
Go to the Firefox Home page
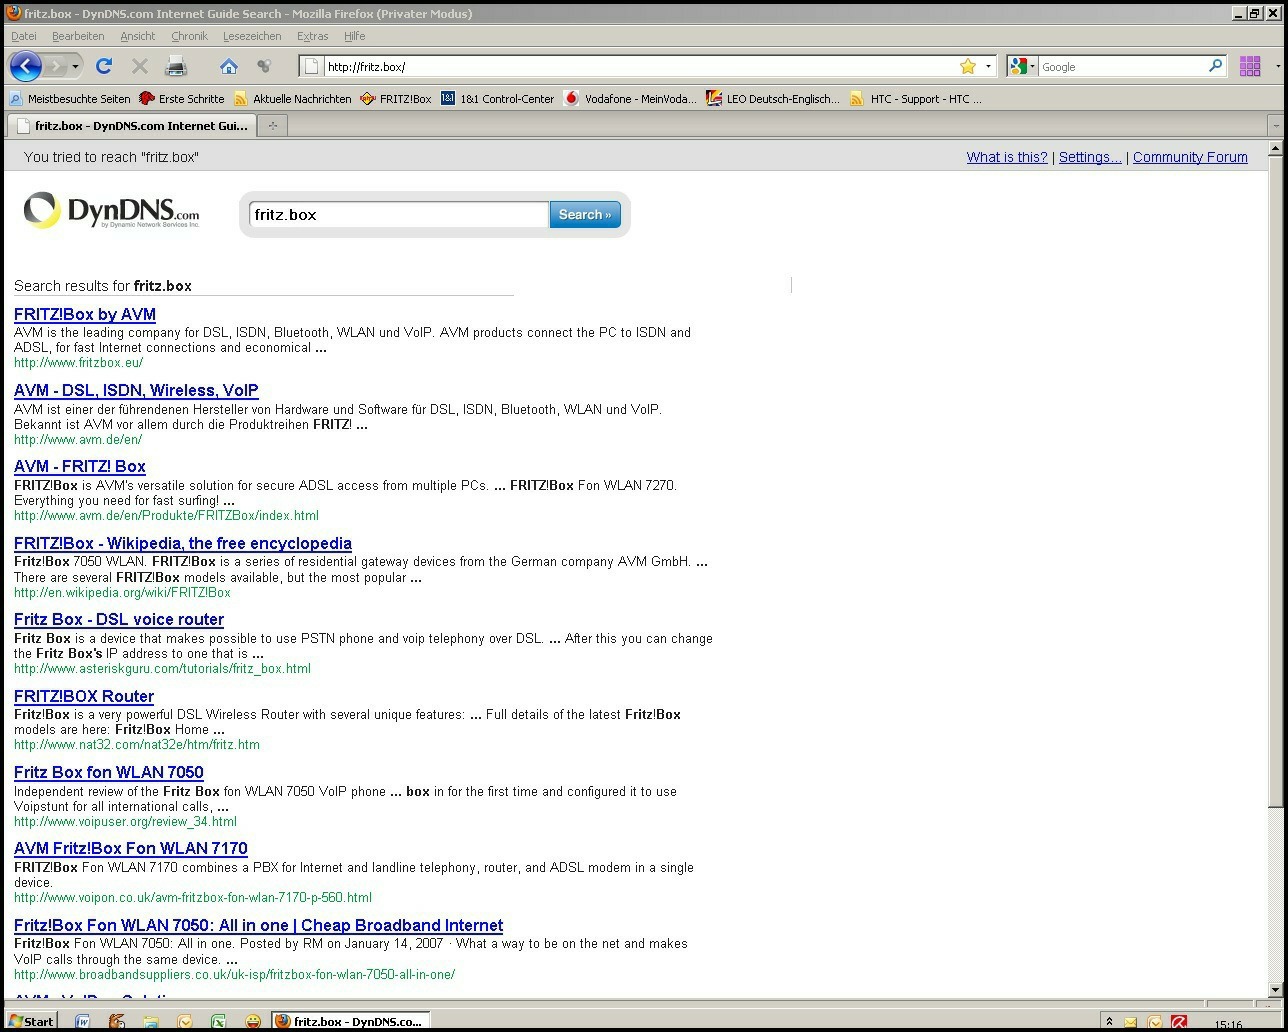pos(229,67)
